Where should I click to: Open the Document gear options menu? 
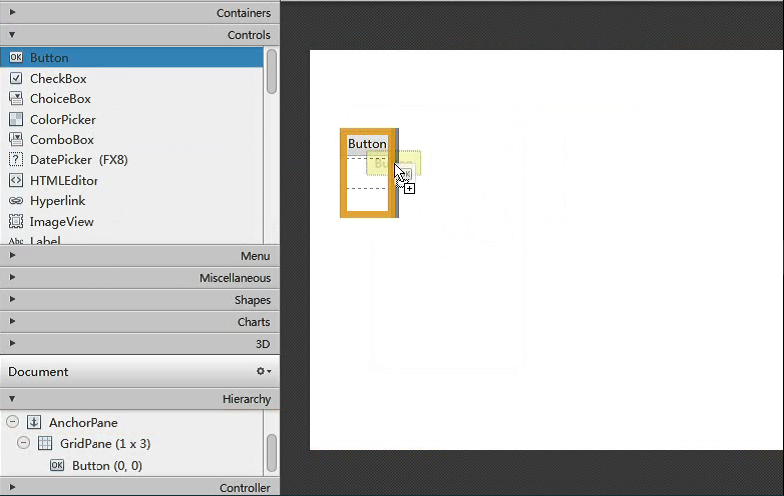pyautogui.click(x=263, y=372)
